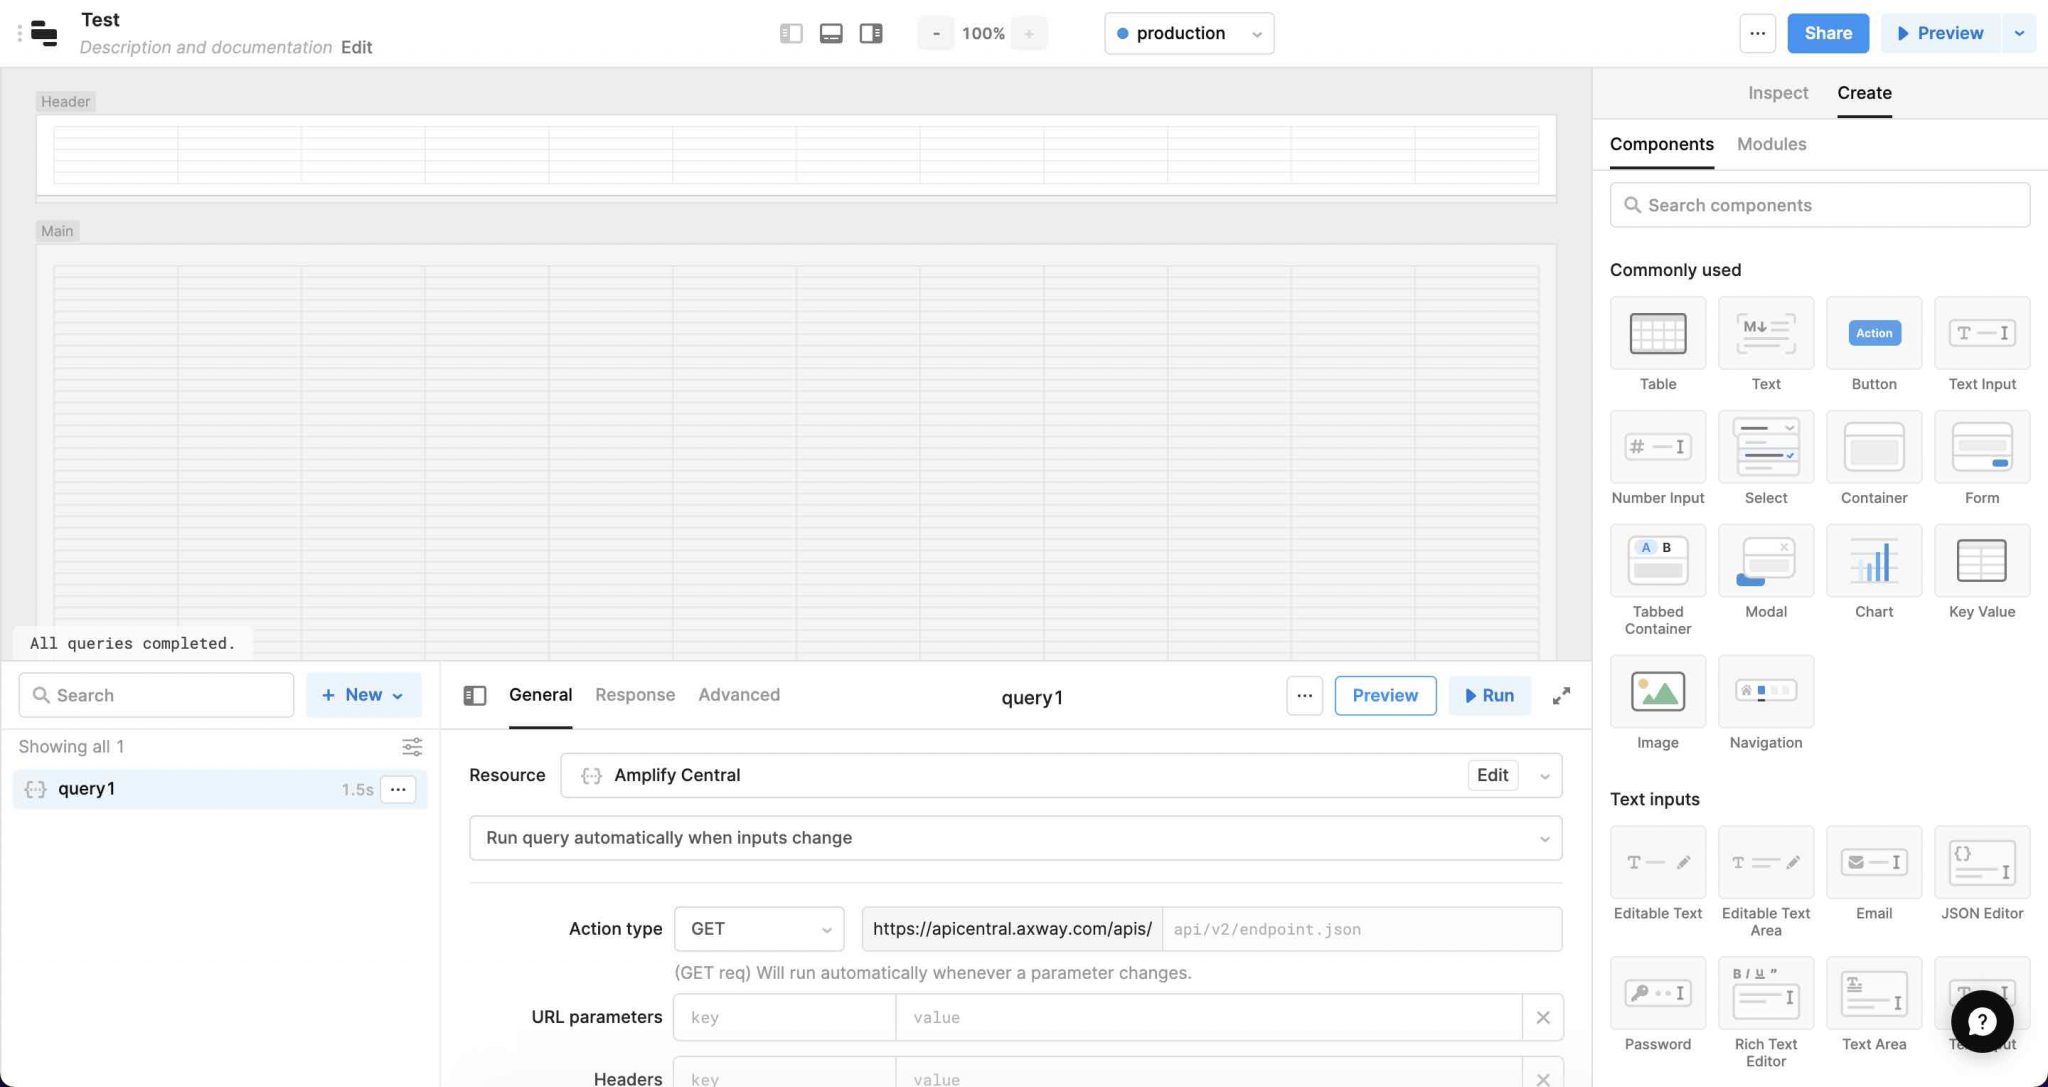Select the Chart component

(1873, 561)
